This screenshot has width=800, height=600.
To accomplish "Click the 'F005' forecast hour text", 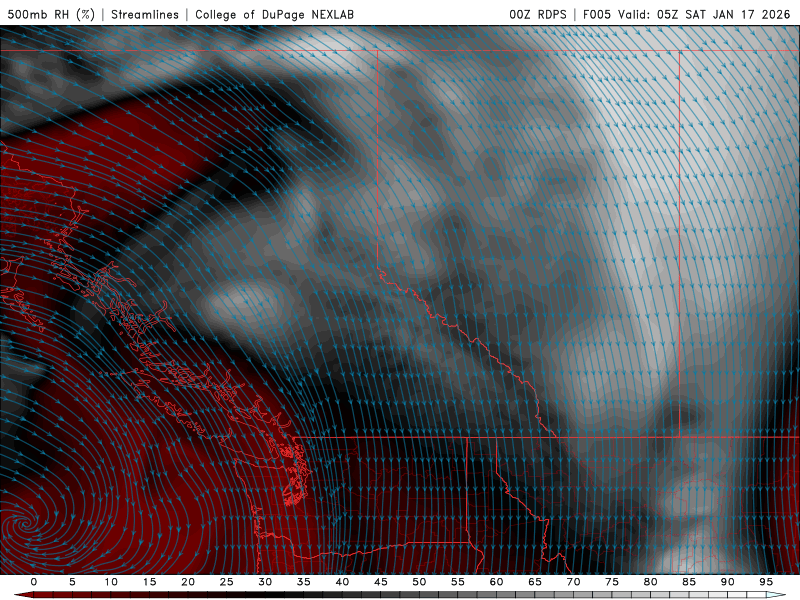I will coord(596,14).
